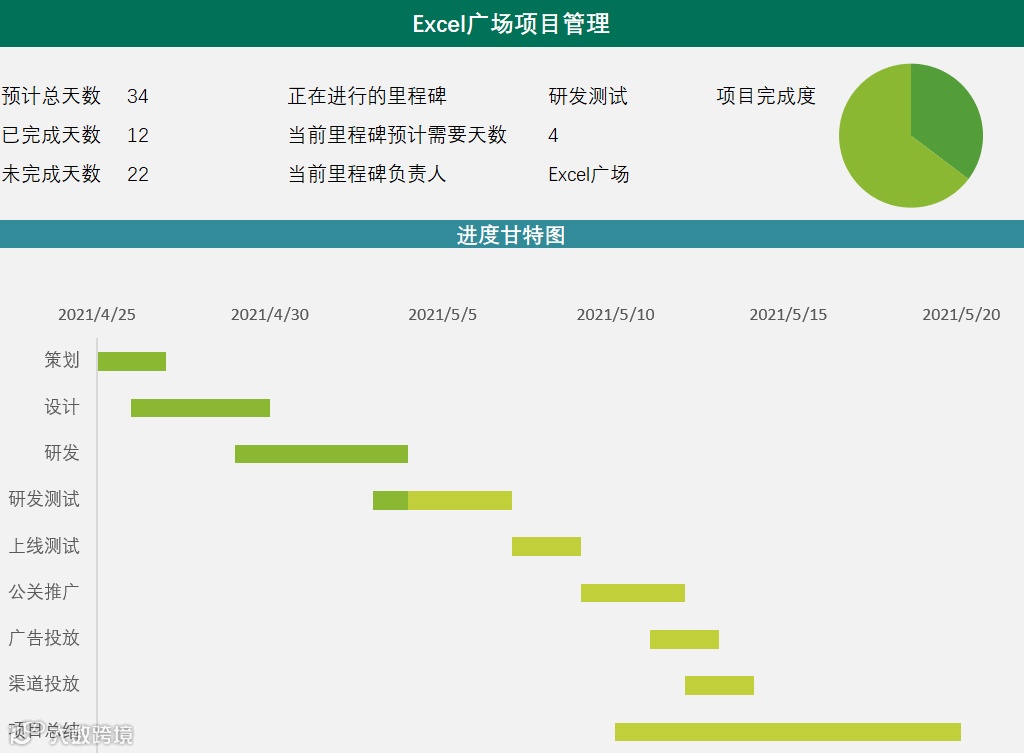Click the title 'Excel广场项目管理'
Screen dimensions: 1024x753
tap(511, 24)
